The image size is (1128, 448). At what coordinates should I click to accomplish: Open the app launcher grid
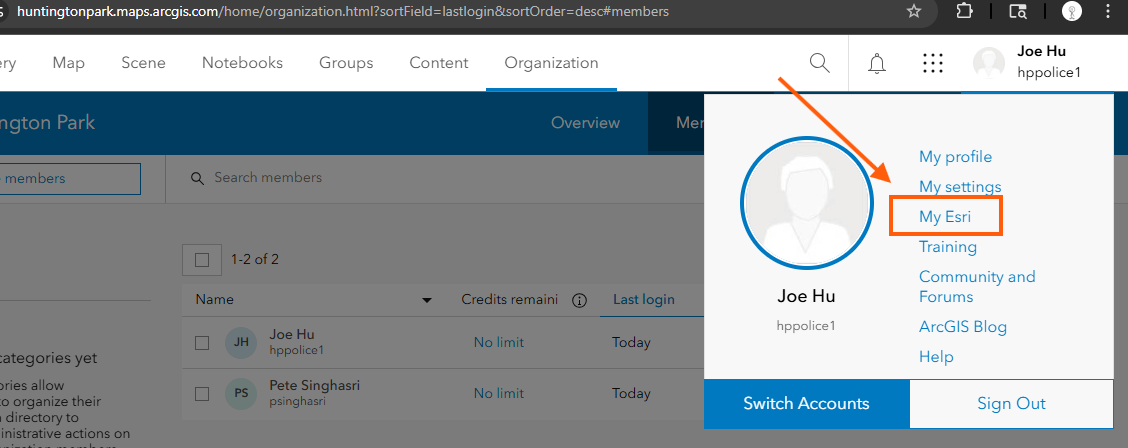coord(933,64)
